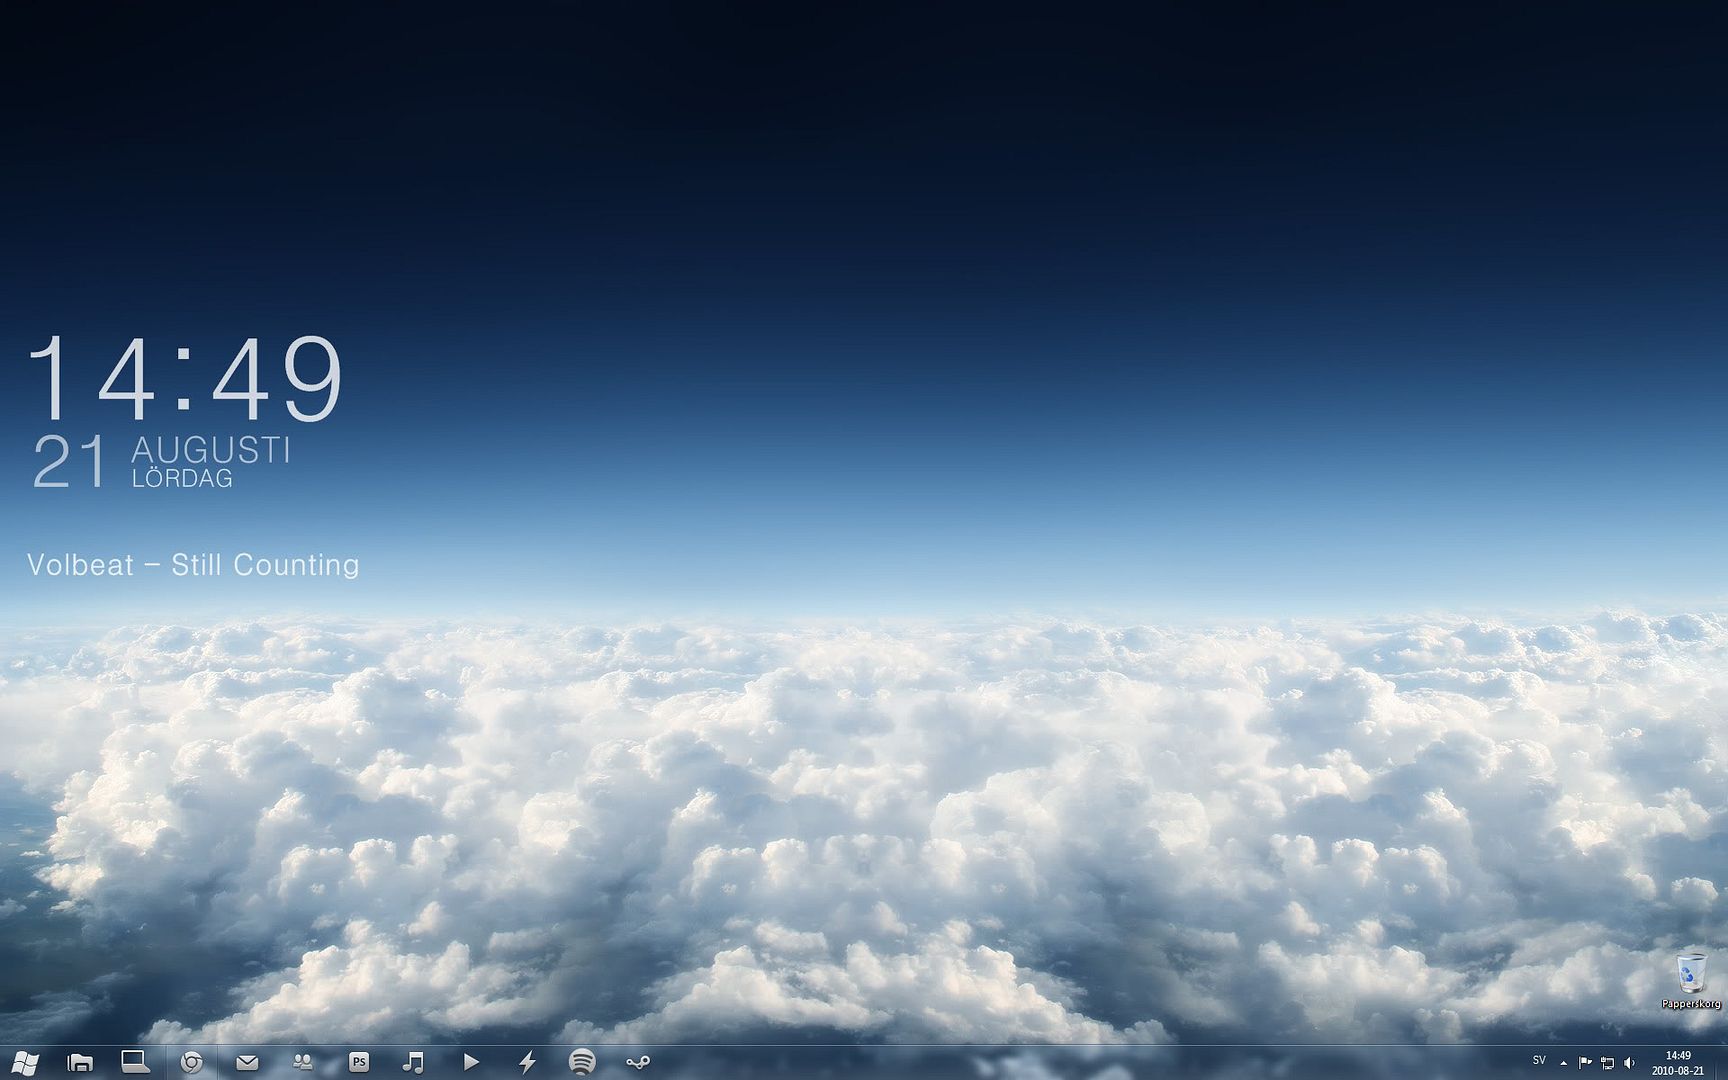Screen dimensions: 1728x1080
Task: Click the large 14:49 desktop clock widget
Action: click(185, 378)
